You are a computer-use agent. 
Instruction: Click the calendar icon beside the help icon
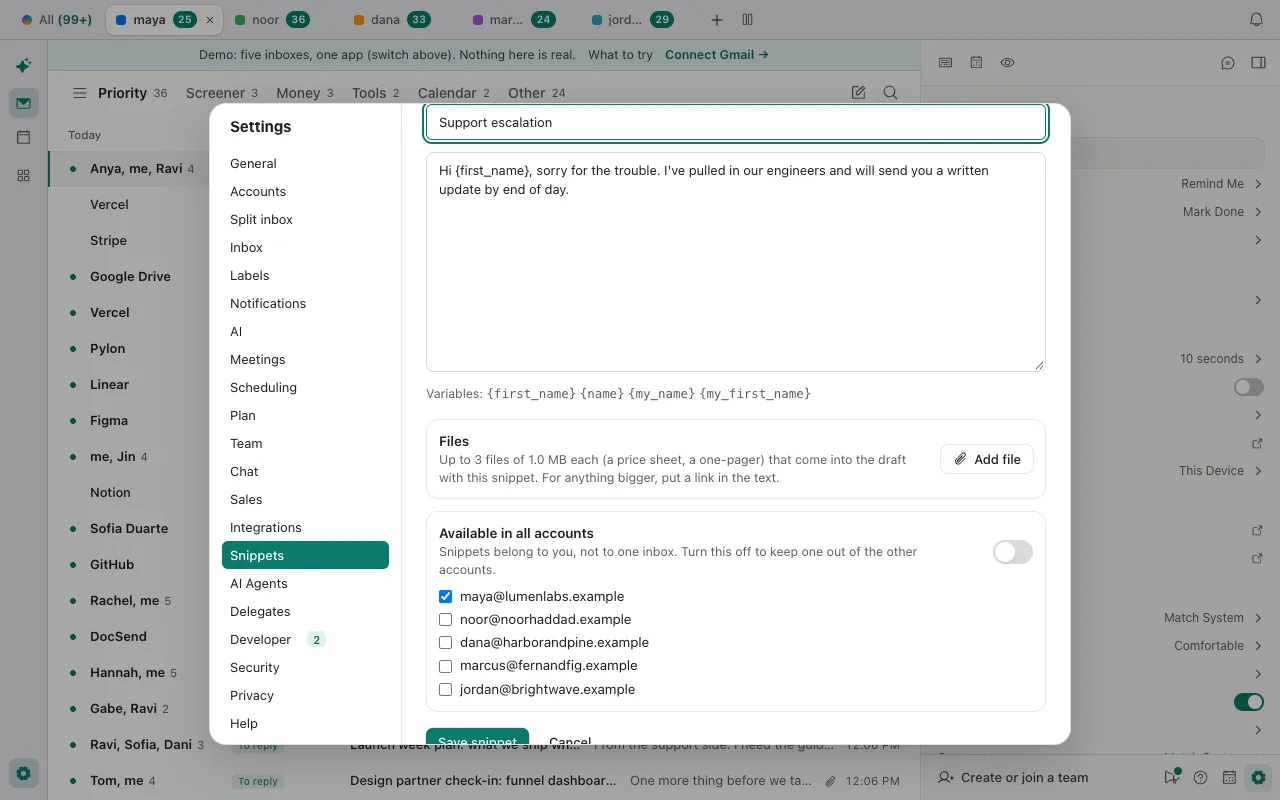[1230, 777]
